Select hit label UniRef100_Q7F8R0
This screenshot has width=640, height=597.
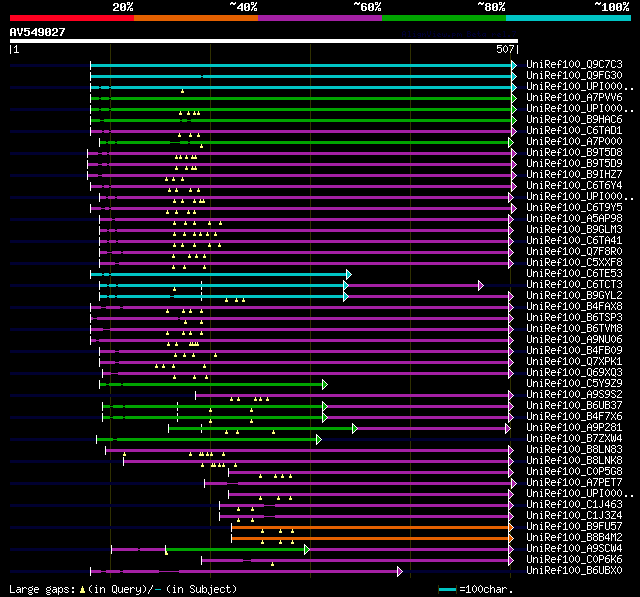tap(574, 252)
